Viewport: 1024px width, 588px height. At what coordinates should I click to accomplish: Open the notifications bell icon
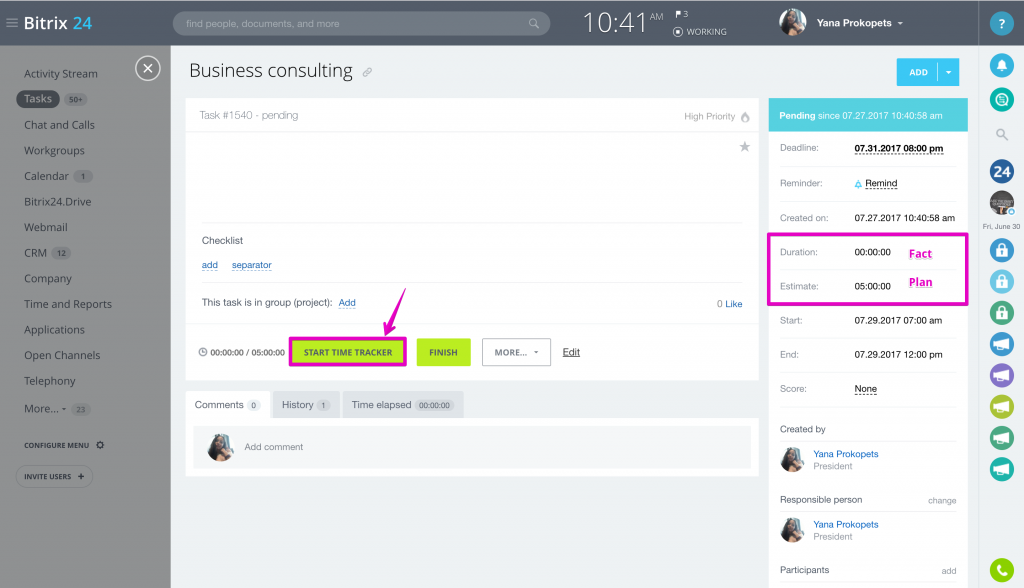(1001, 66)
